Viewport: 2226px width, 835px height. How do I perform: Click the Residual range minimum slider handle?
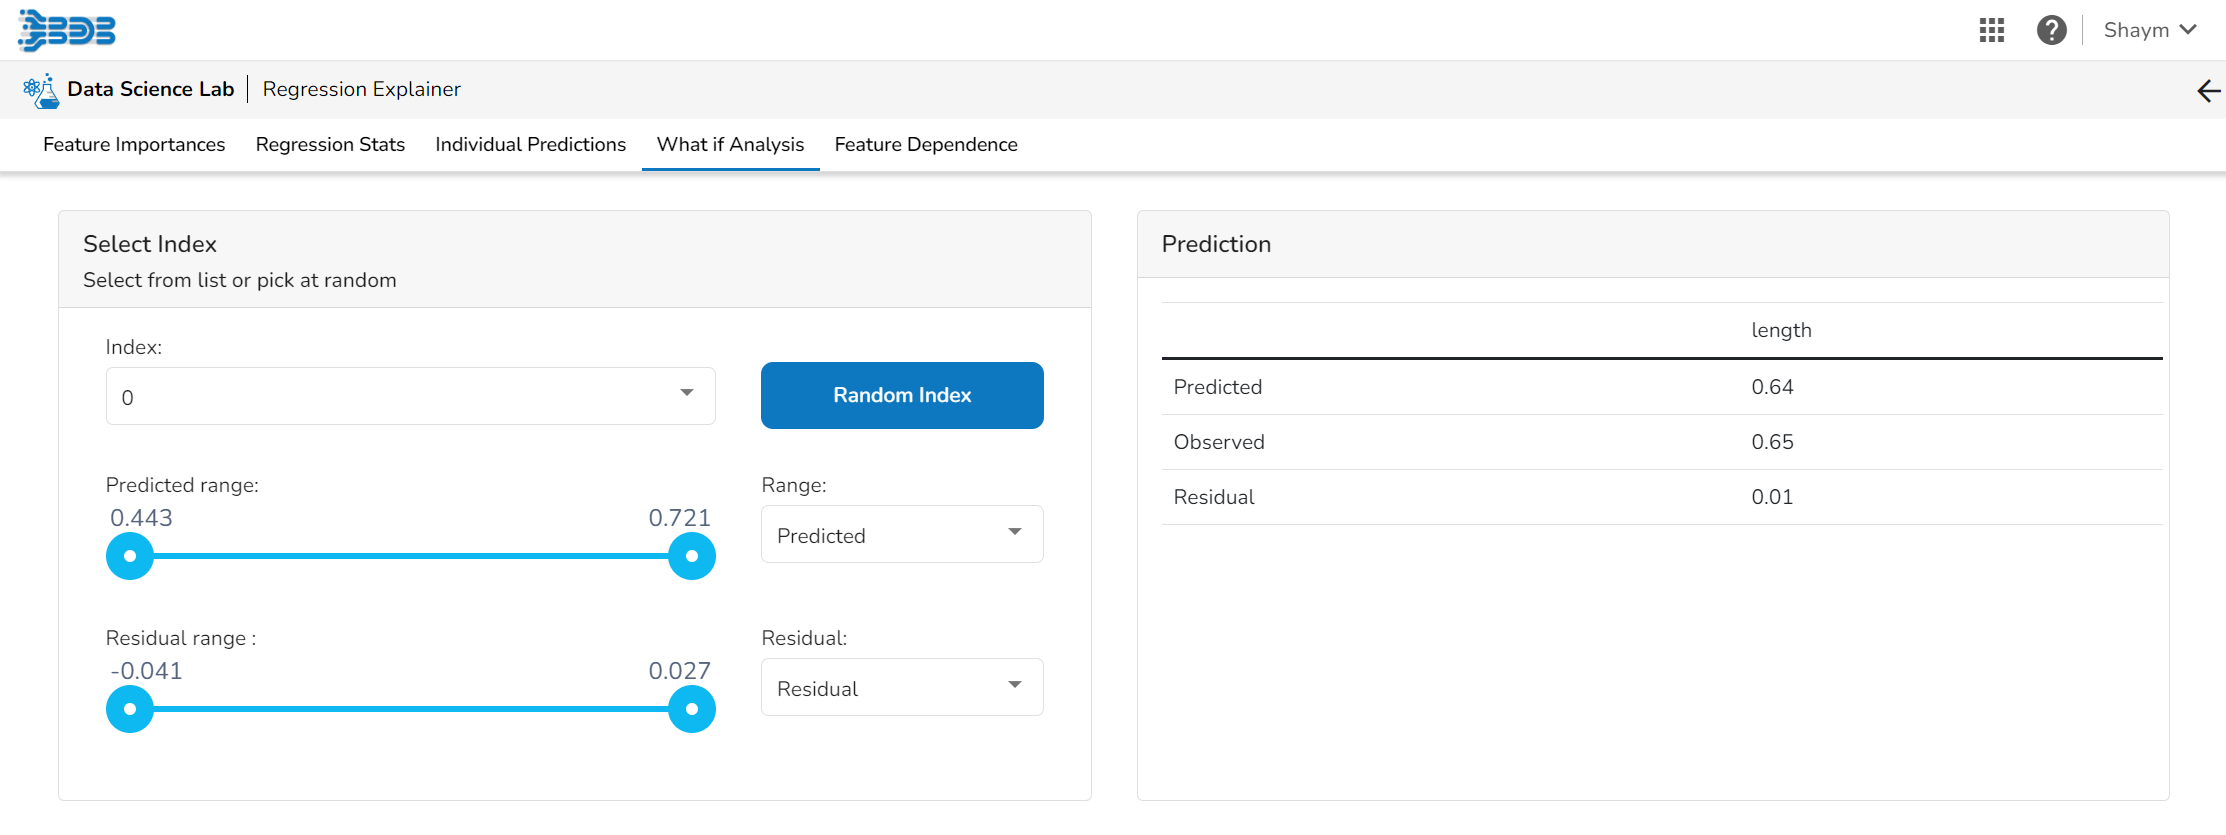130,709
